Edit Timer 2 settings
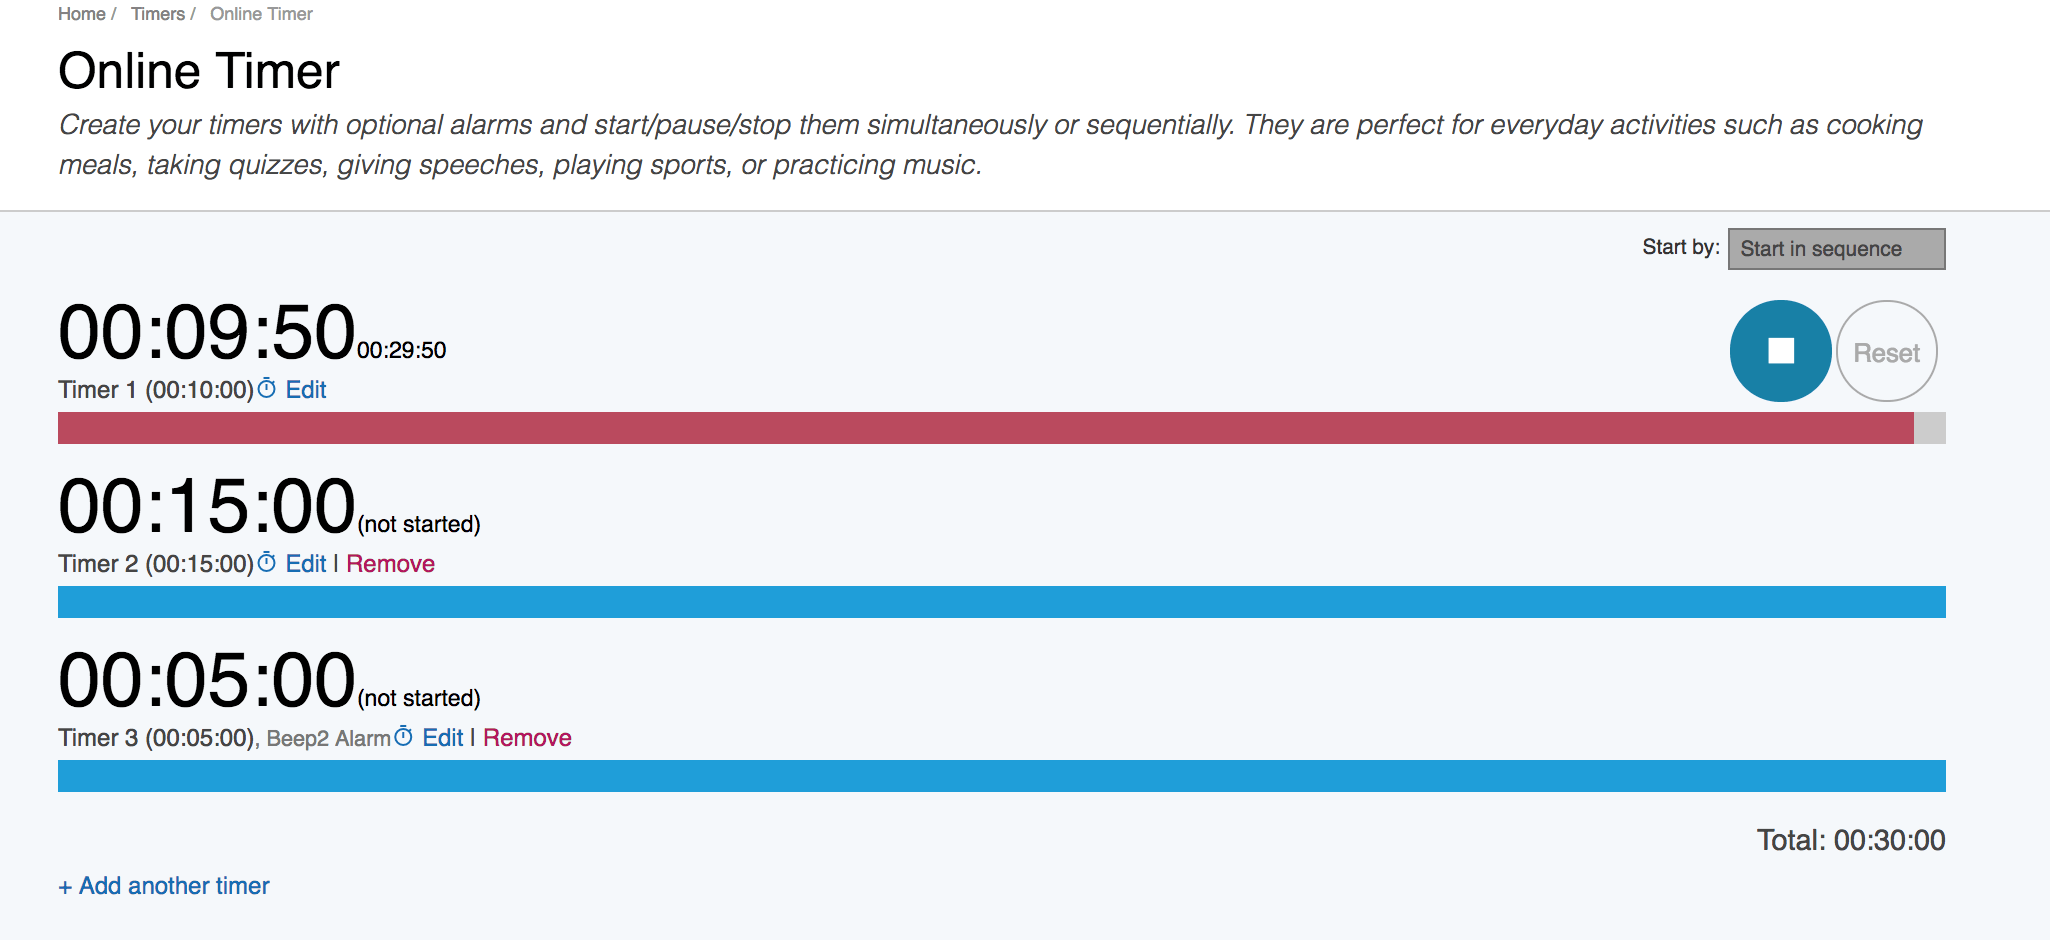This screenshot has width=2050, height=940. point(306,564)
